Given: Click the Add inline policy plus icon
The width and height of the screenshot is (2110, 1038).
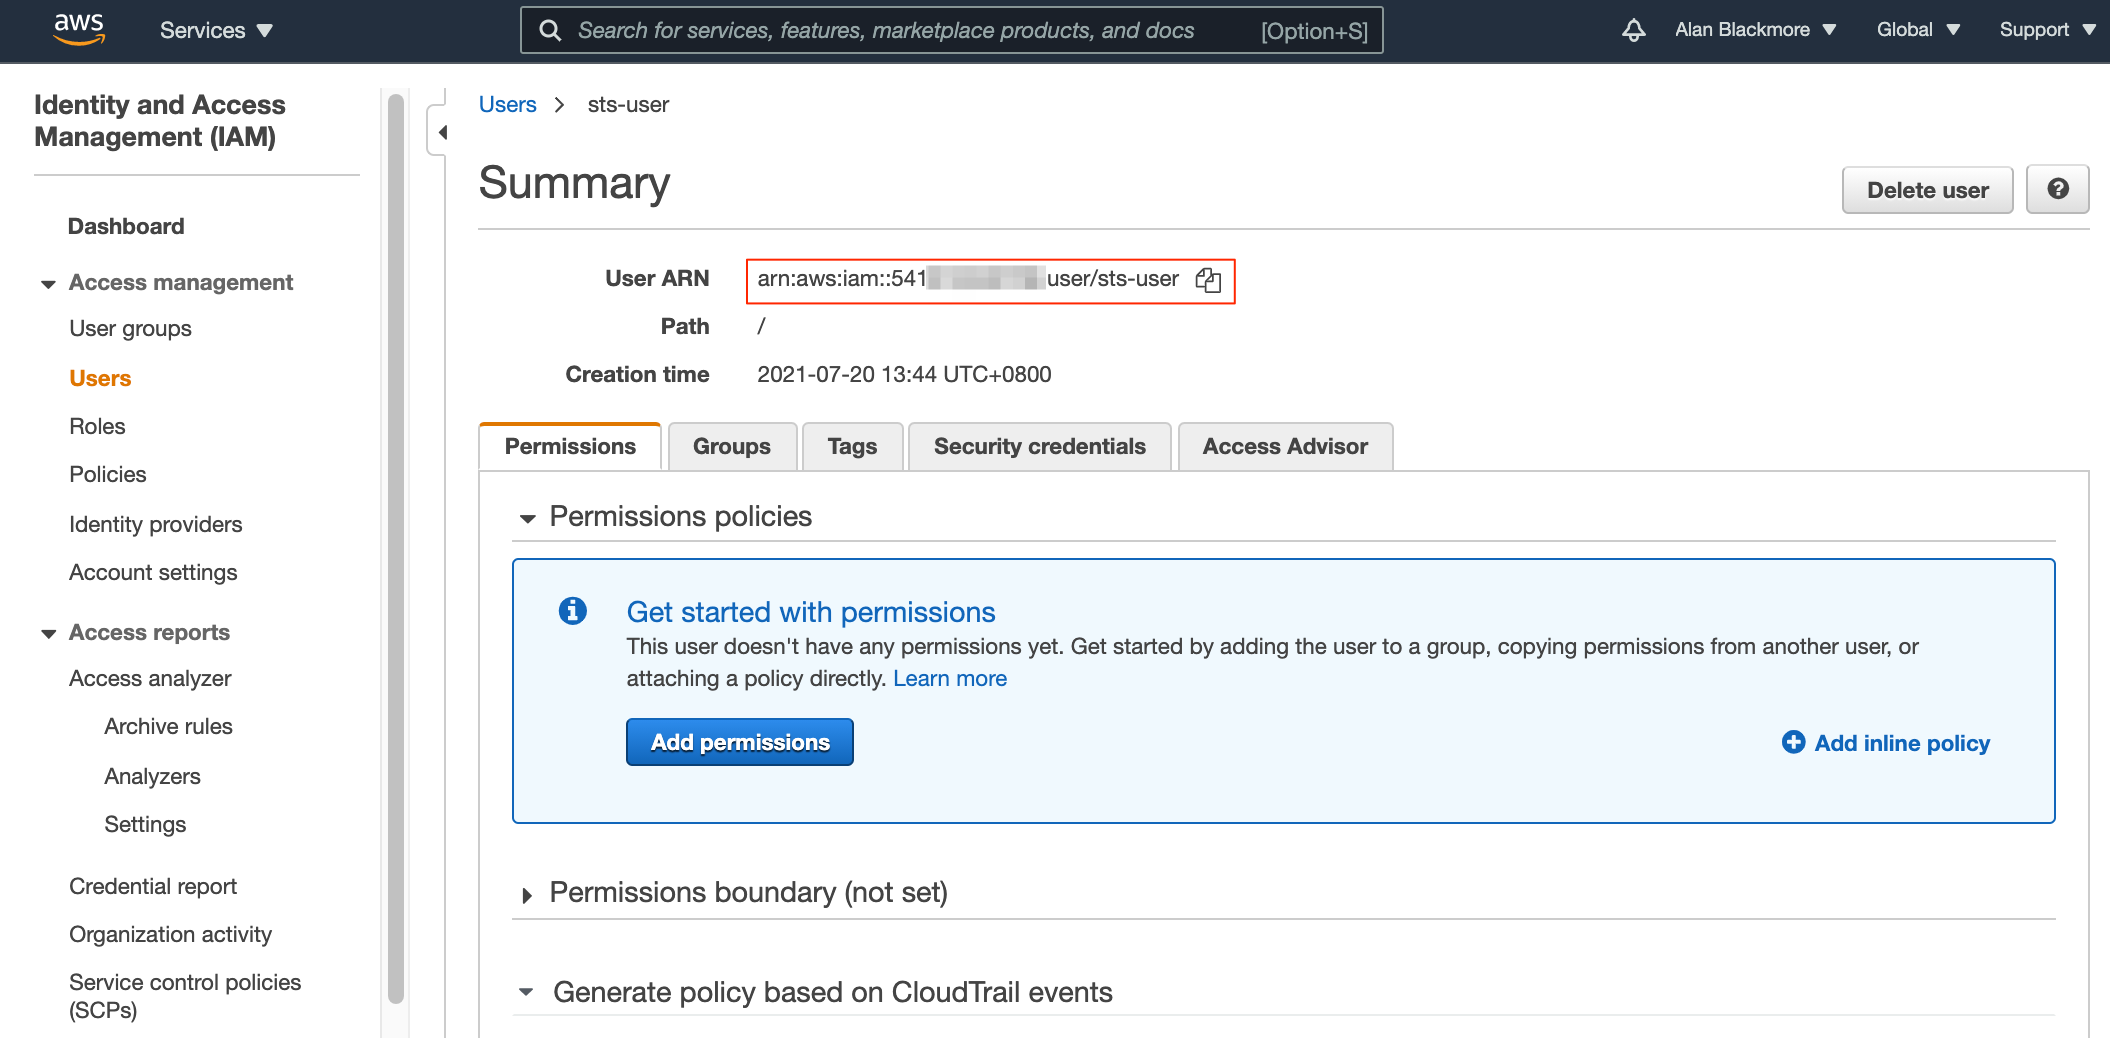Looking at the screenshot, I should [x=1793, y=743].
